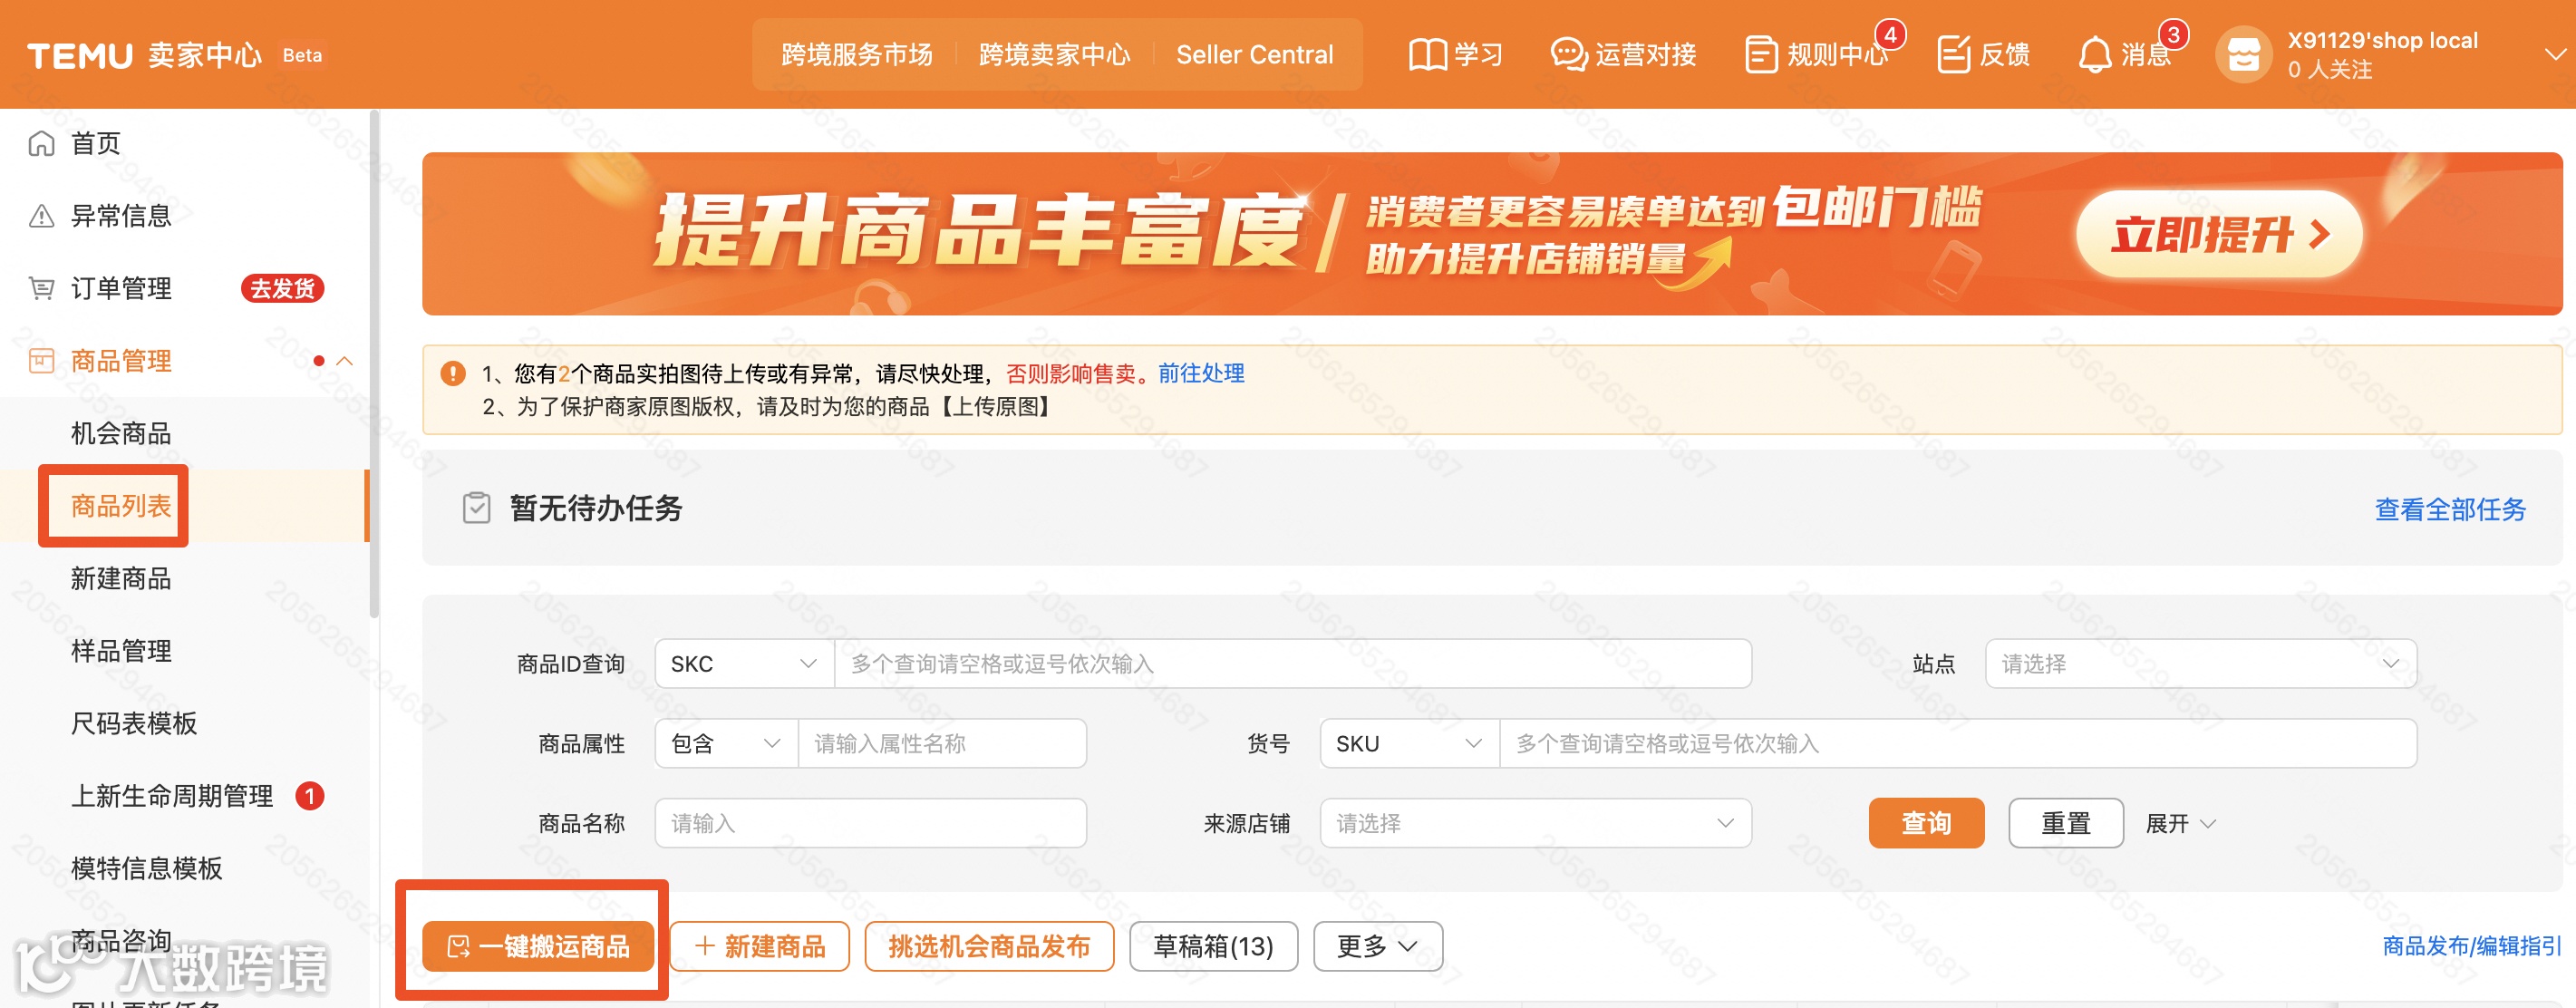The height and width of the screenshot is (1008, 2576).
Task: Click the 商品名称 input field
Action: click(870, 823)
